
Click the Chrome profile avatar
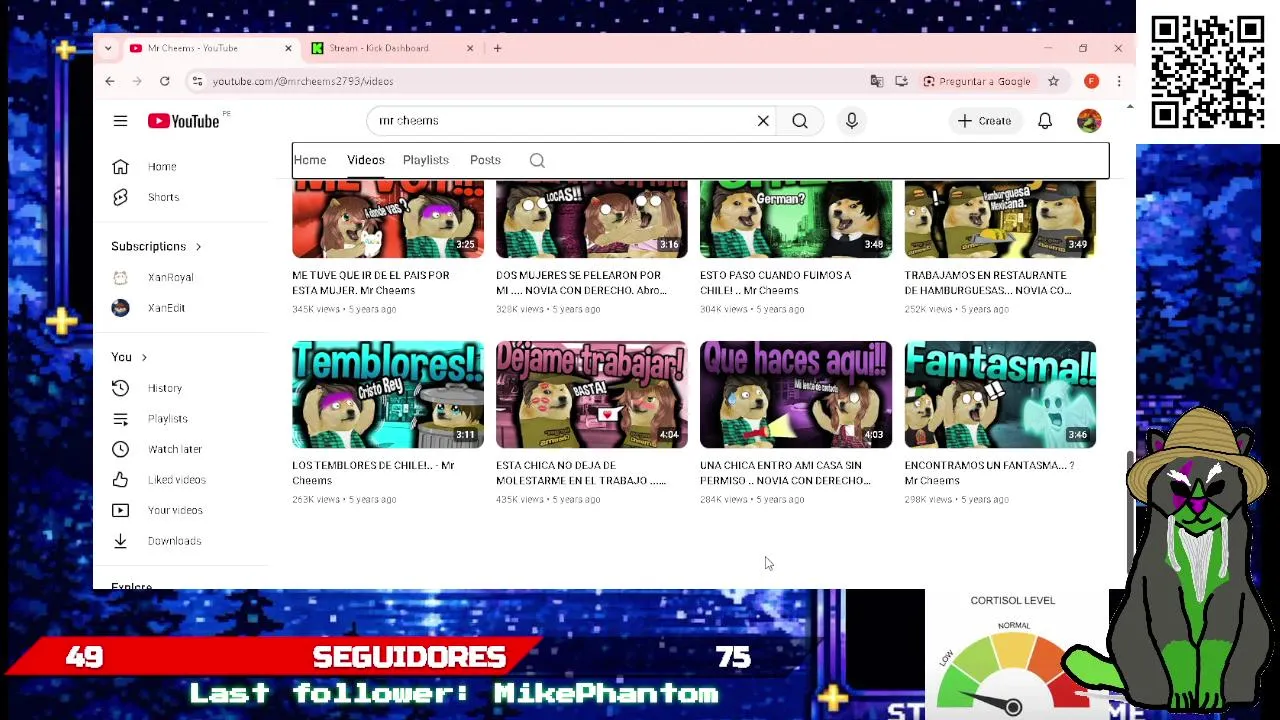click(1091, 81)
